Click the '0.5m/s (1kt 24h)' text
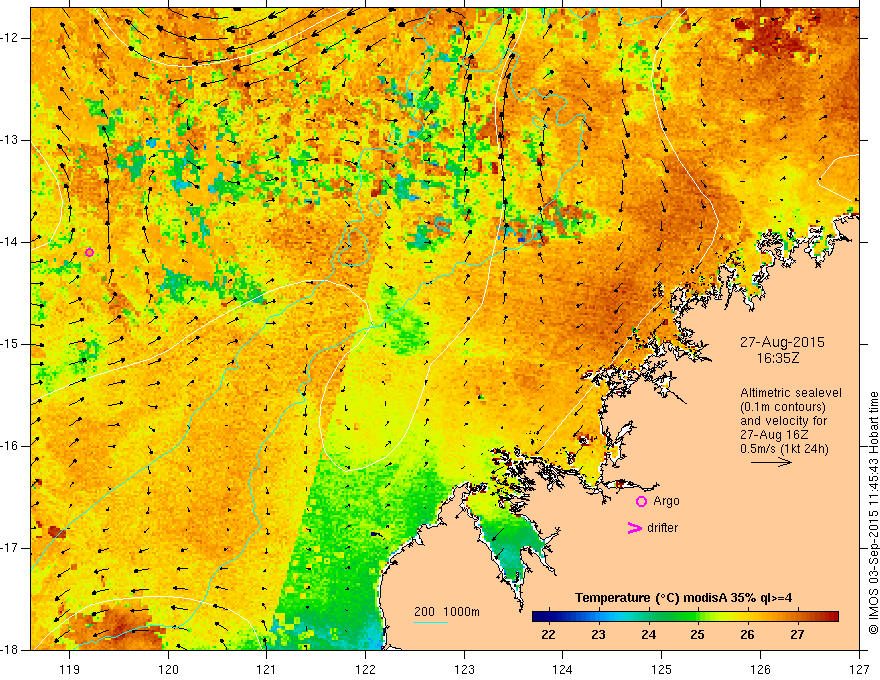 point(784,449)
